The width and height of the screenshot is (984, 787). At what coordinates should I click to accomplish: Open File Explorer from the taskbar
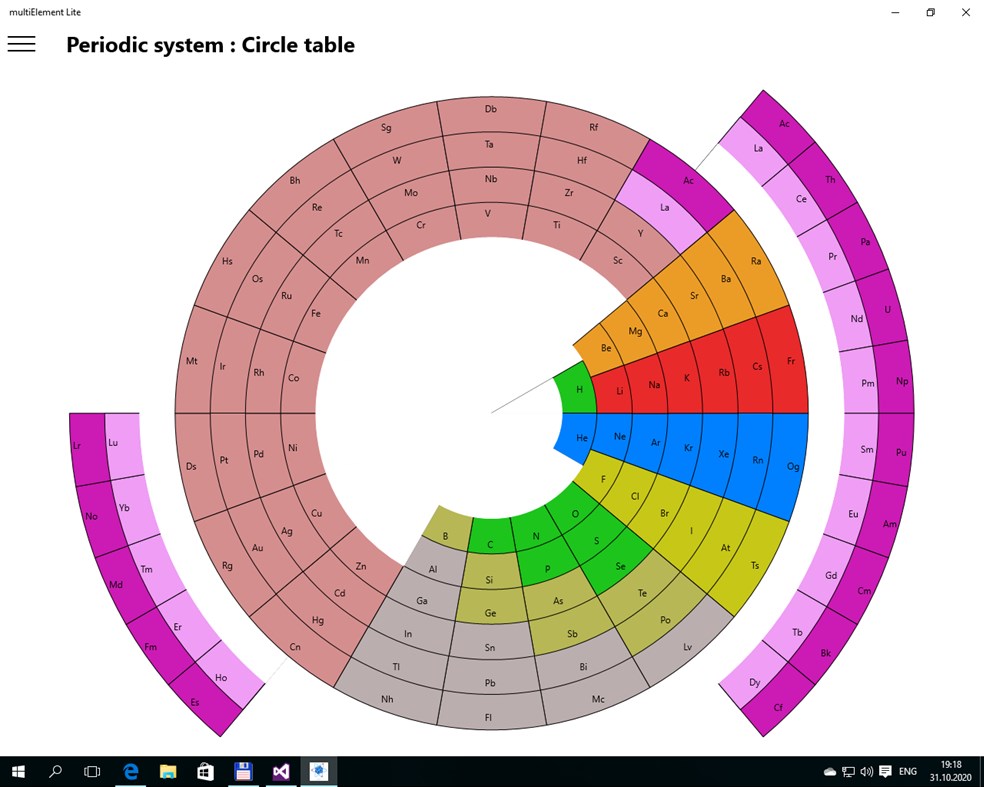point(168,771)
